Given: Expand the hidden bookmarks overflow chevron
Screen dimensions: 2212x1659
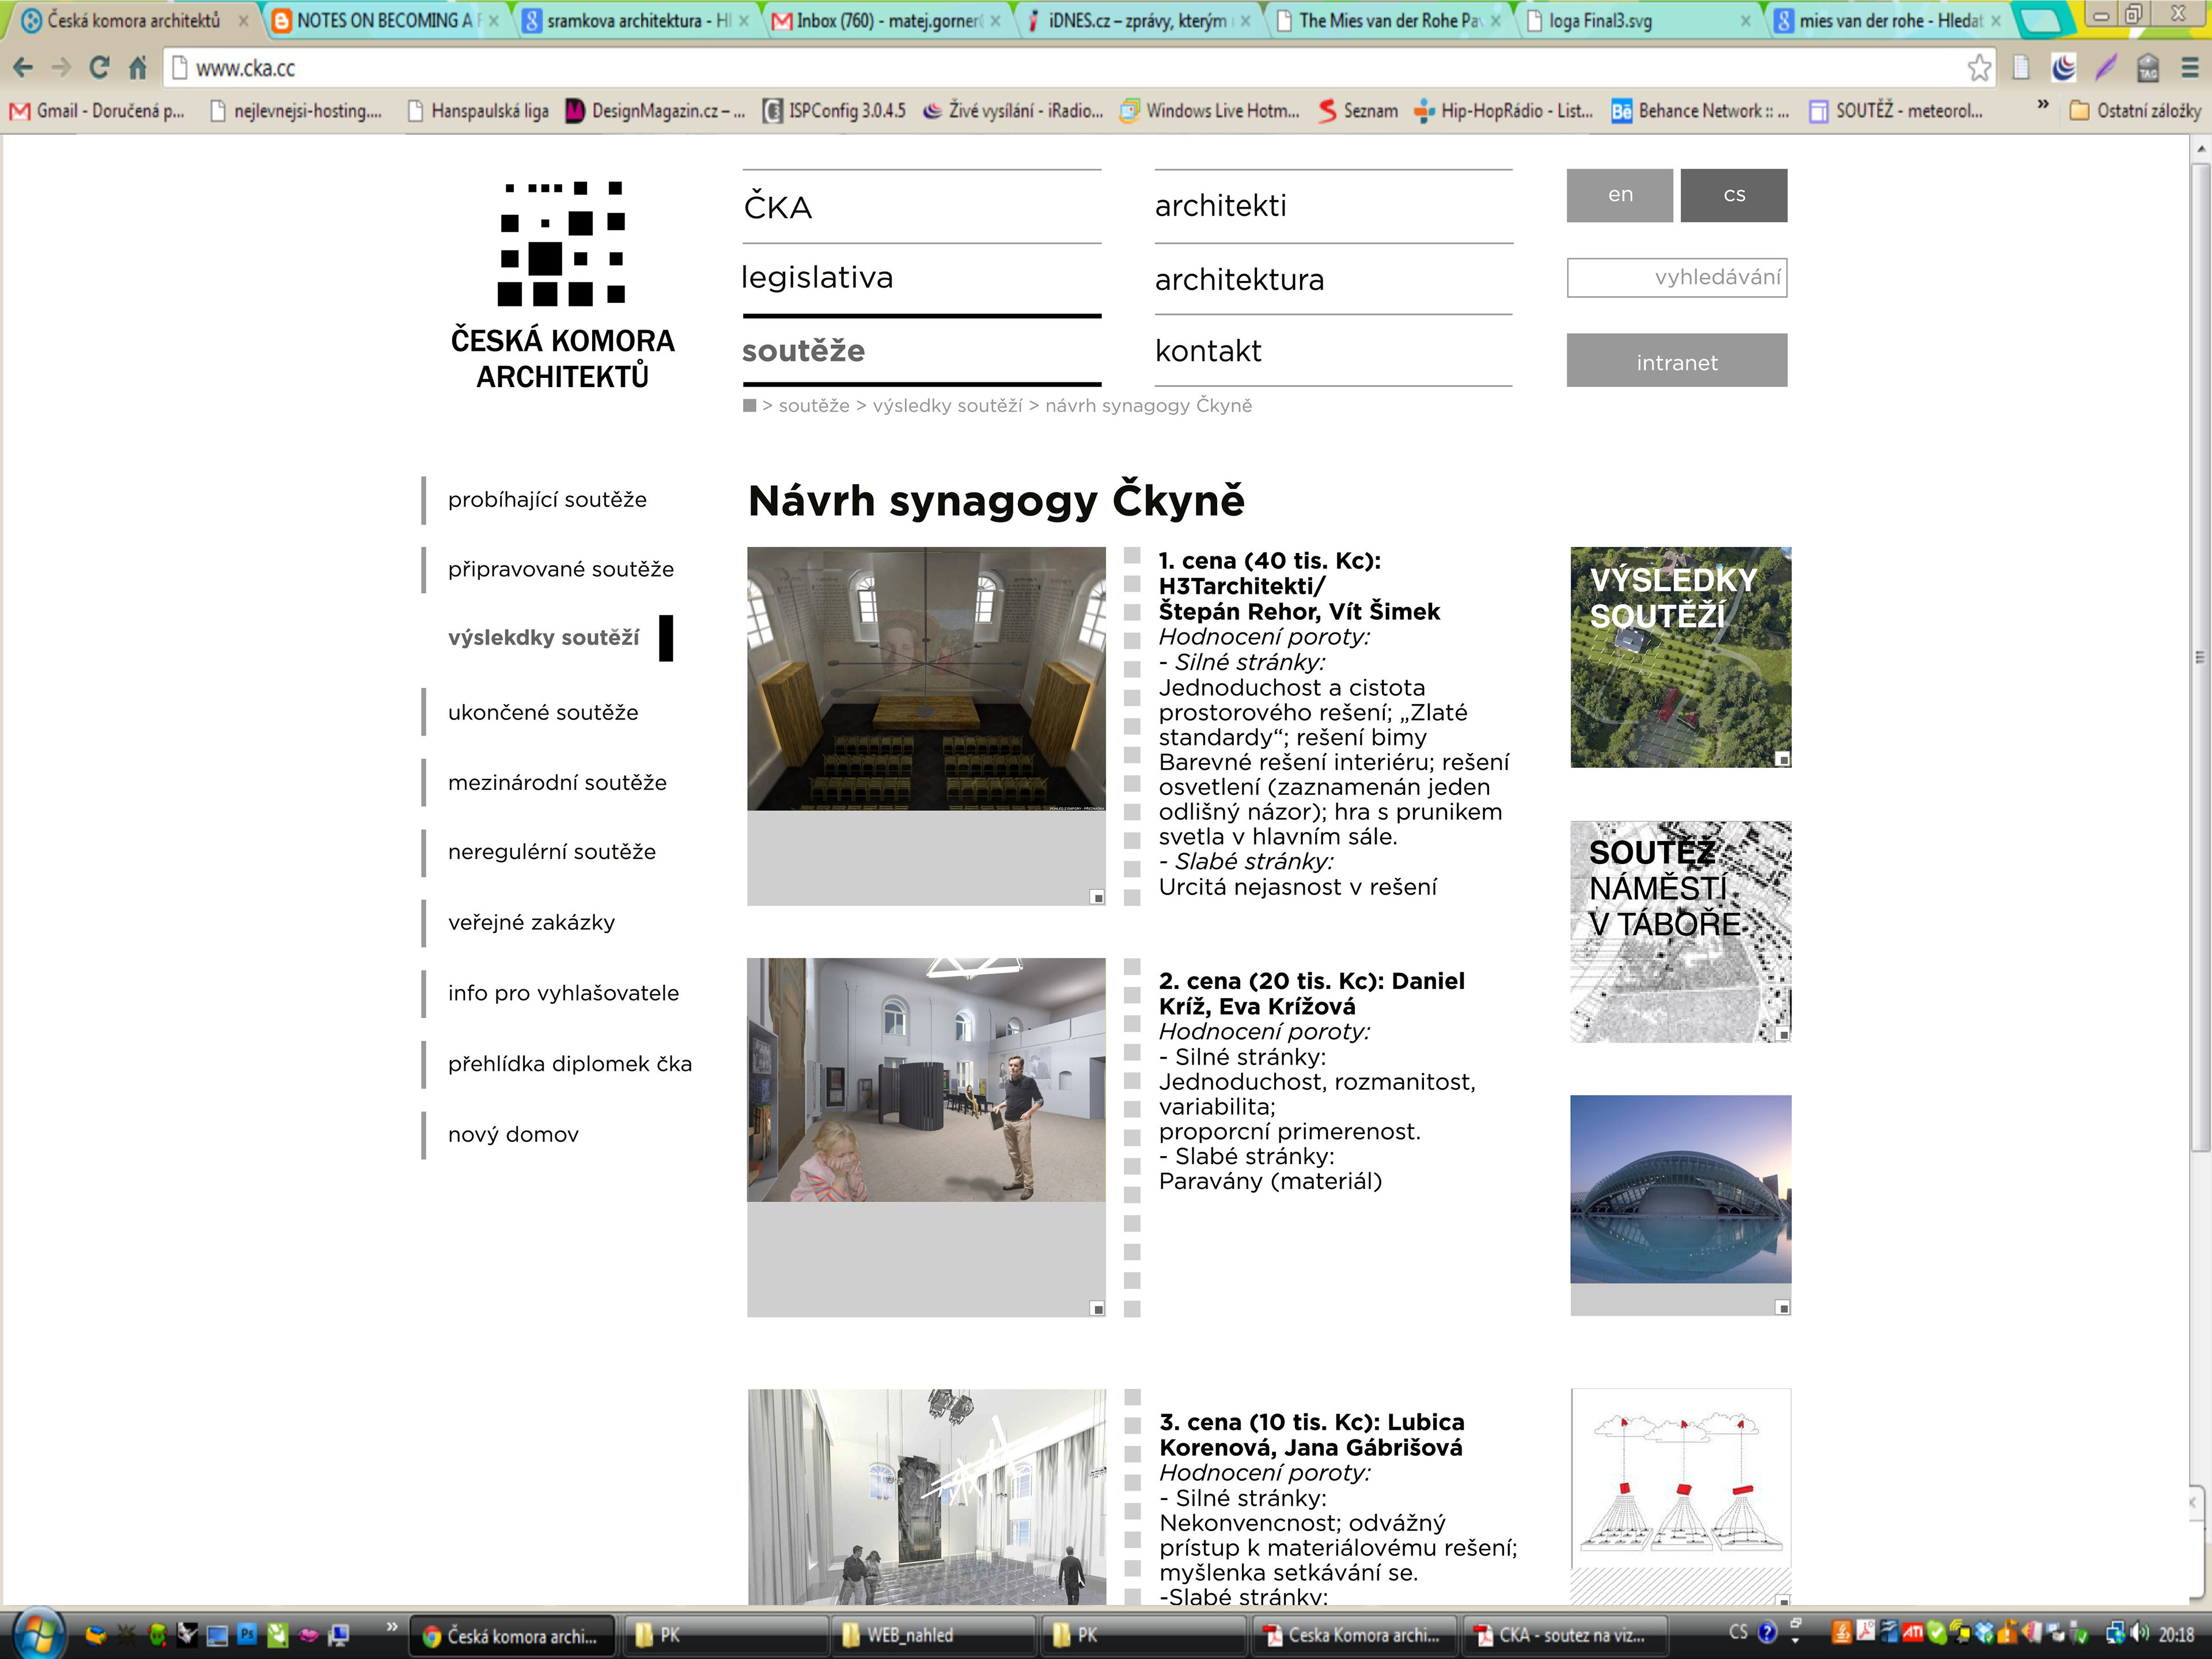Looking at the screenshot, I should coord(2043,105).
